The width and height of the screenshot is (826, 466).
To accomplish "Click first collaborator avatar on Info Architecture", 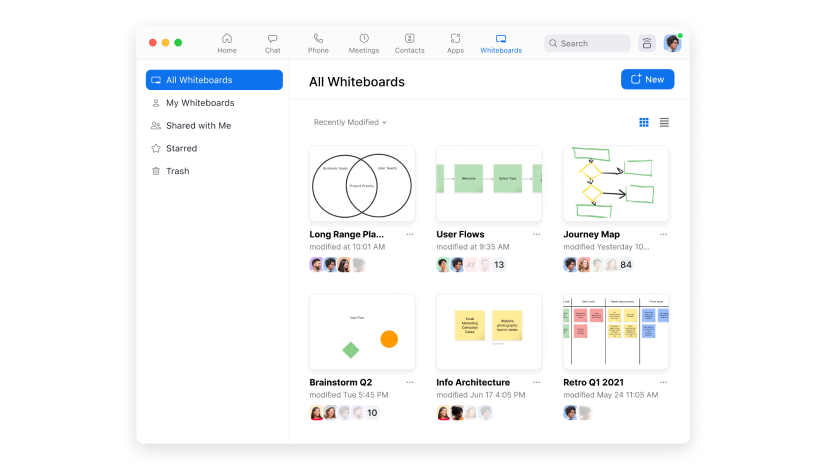I will pyautogui.click(x=444, y=413).
